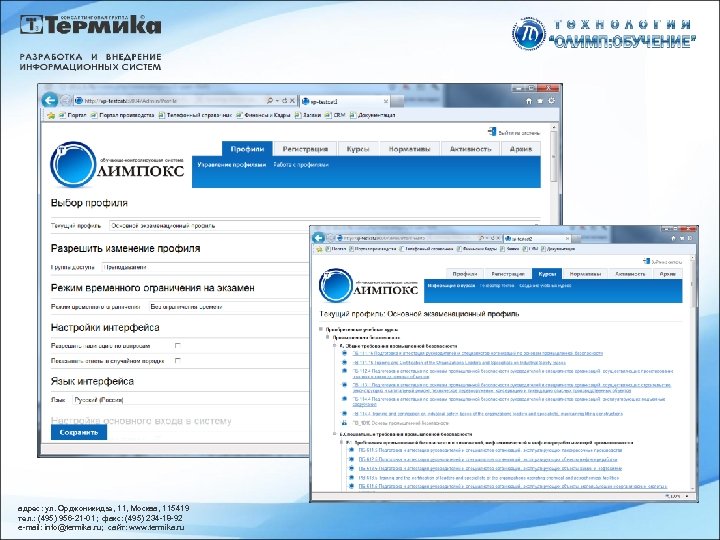Open the 'Портал производства' bookmark in the Profiles window
Screen dimensions: 720x540
coord(123,115)
